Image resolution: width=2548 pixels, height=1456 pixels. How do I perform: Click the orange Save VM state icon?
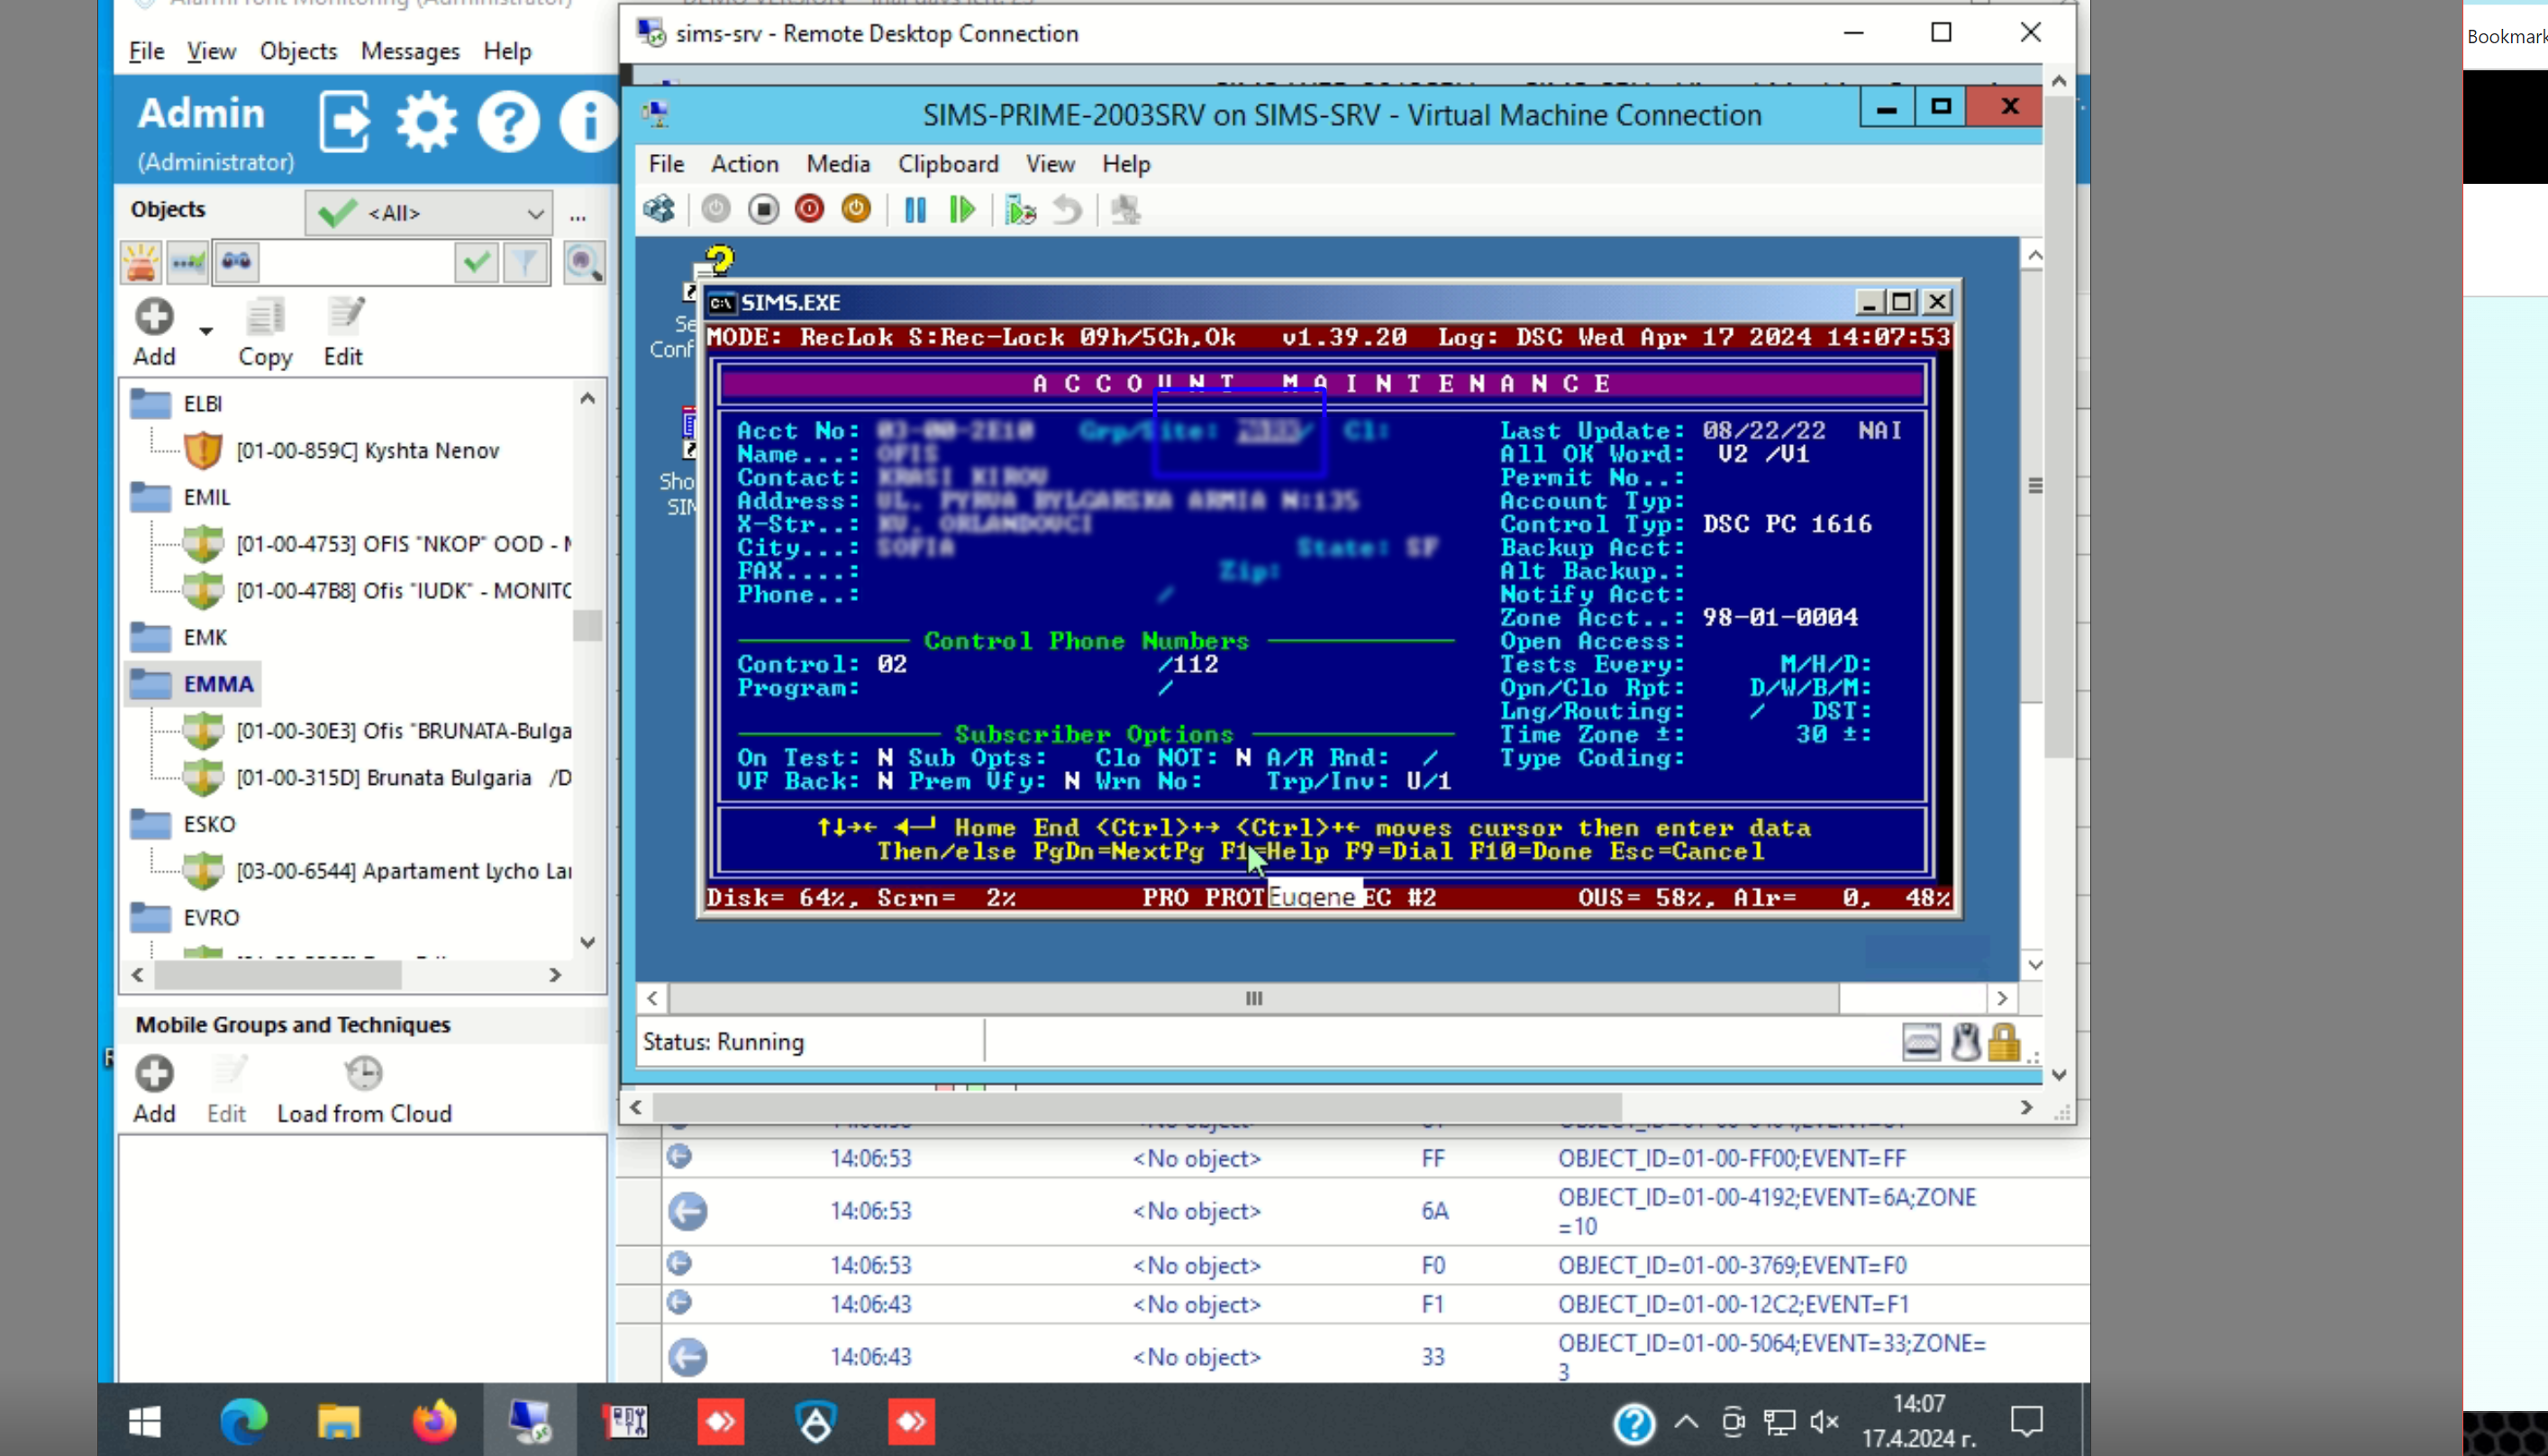click(x=856, y=210)
